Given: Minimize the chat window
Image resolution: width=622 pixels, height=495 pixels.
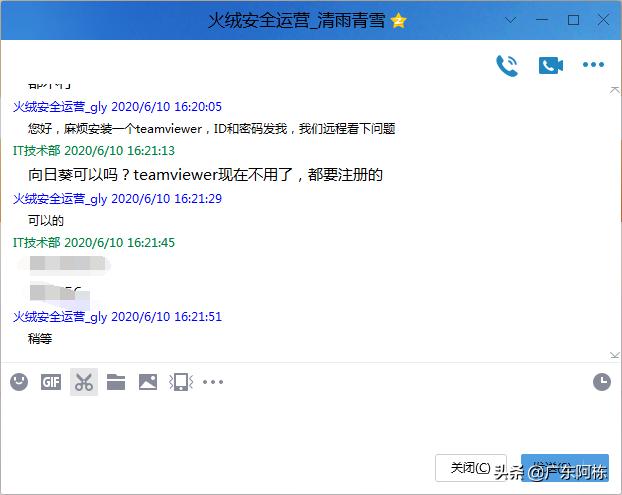Looking at the screenshot, I should (541, 20).
